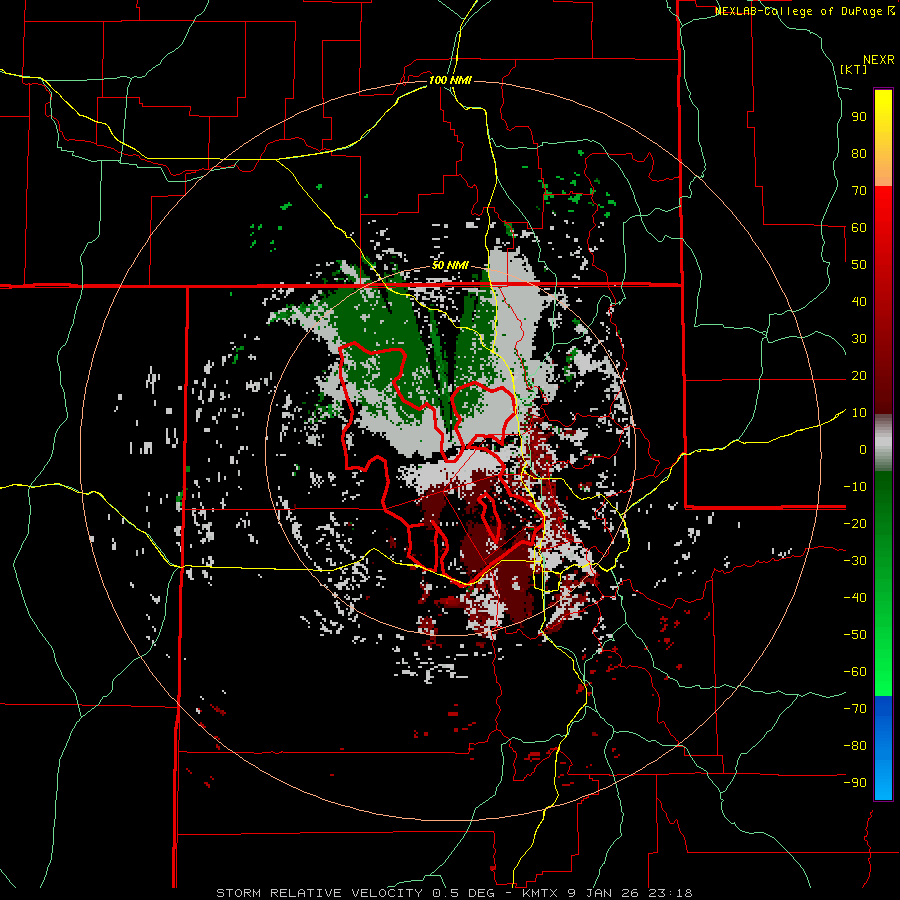Click the -40 value on velocity scale
This screenshot has height=900, width=900.
(855, 598)
